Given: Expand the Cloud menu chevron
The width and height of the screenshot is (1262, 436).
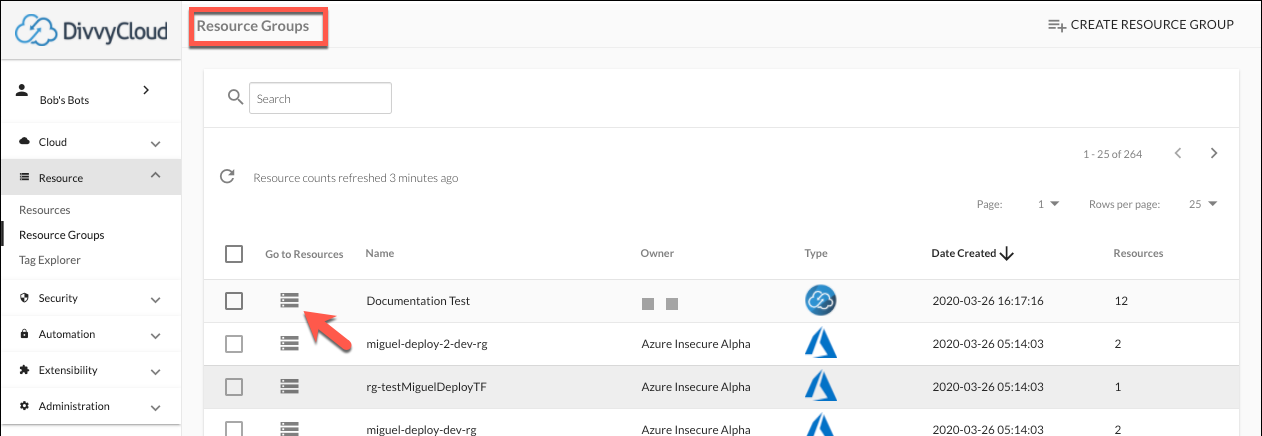Looking at the screenshot, I should [x=155, y=143].
